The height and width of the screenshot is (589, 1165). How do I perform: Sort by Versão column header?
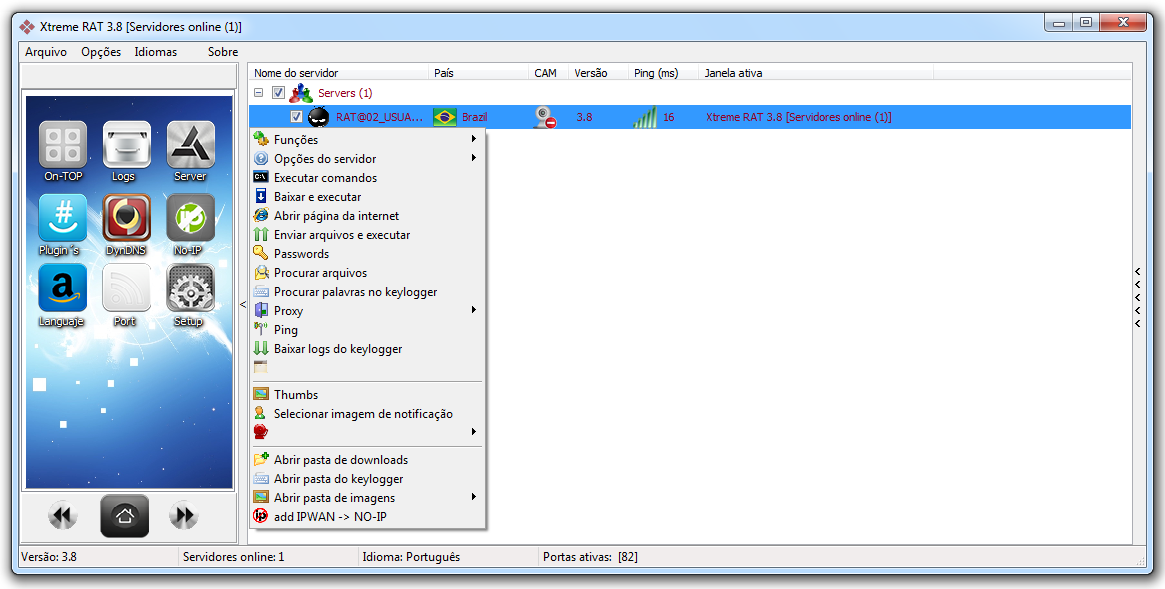click(599, 73)
